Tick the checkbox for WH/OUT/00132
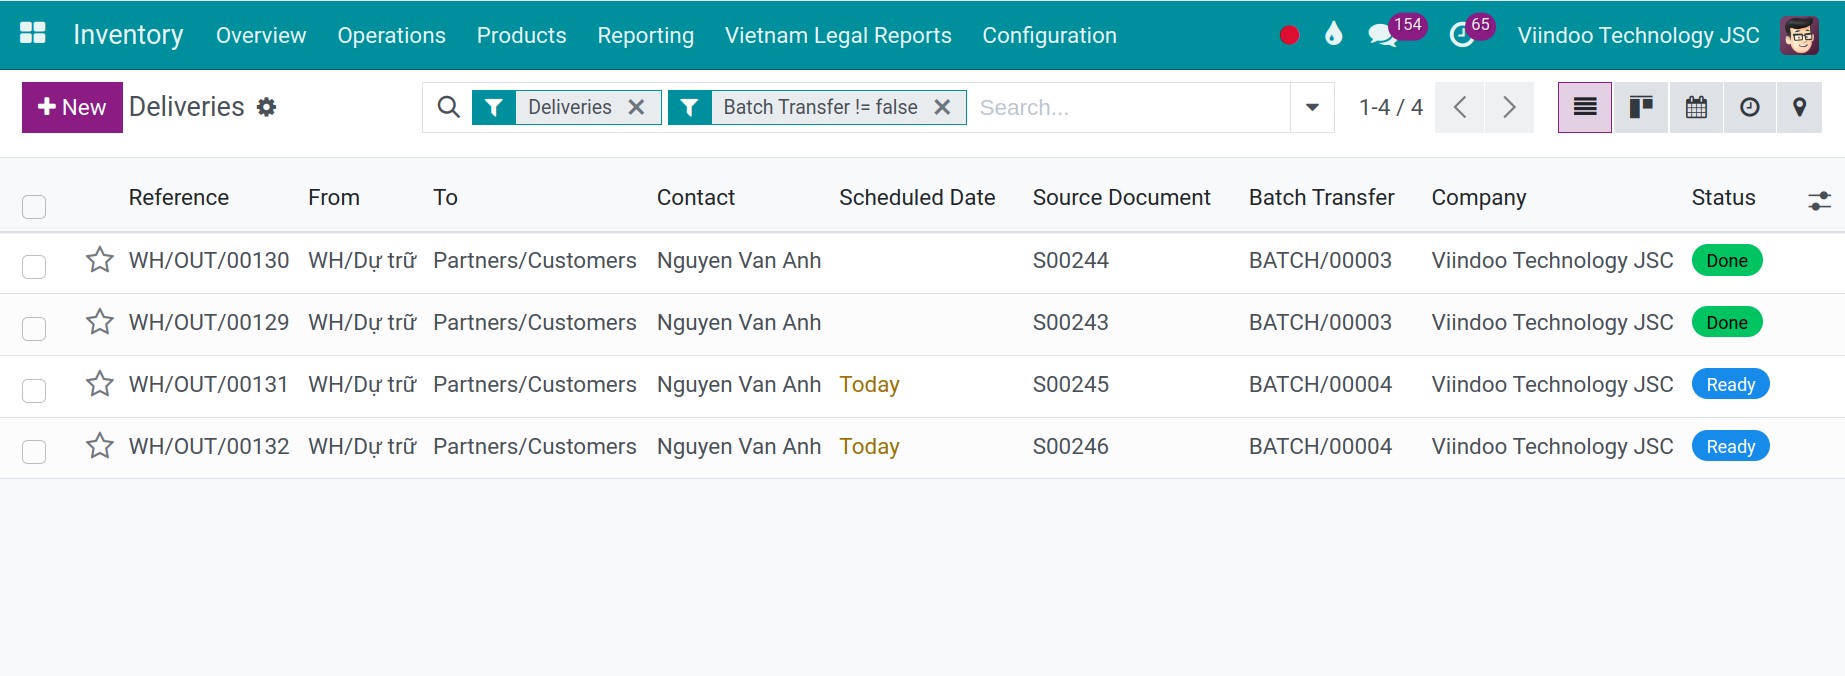Image resolution: width=1845 pixels, height=676 pixels. (34, 452)
